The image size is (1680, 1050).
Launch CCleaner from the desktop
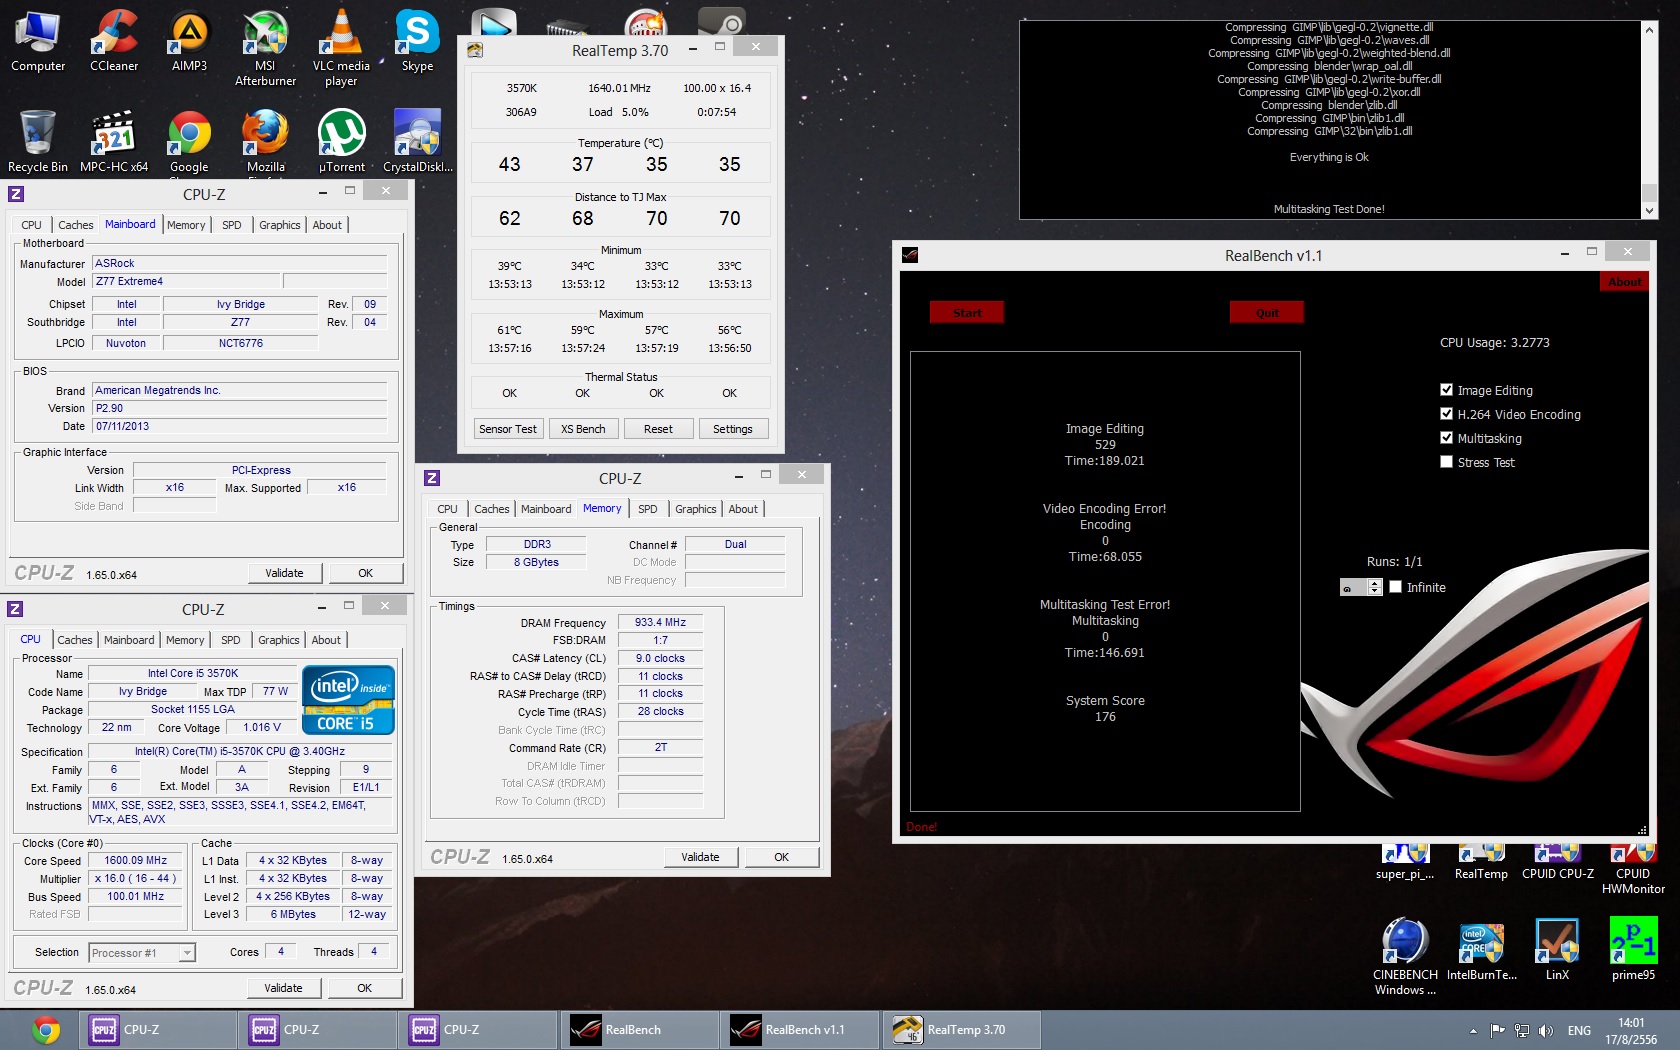pos(114,42)
